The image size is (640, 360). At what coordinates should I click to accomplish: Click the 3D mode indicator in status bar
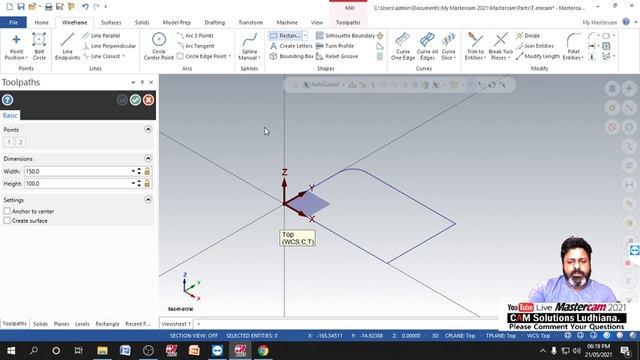tap(435, 336)
